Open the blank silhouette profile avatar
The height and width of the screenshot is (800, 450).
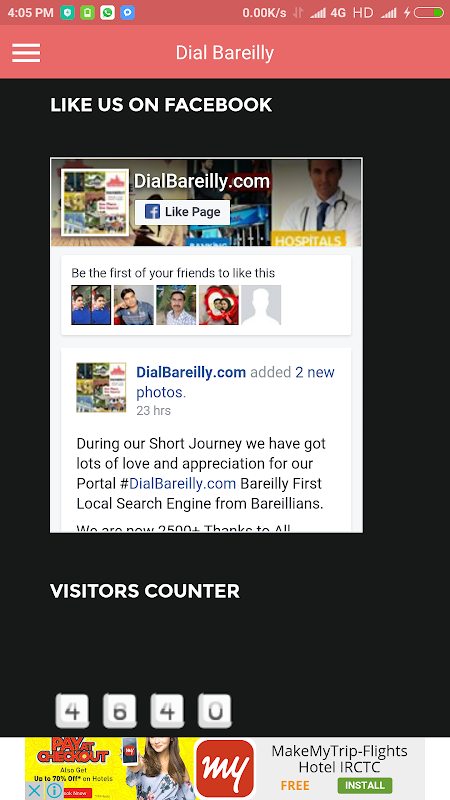(x=261, y=305)
